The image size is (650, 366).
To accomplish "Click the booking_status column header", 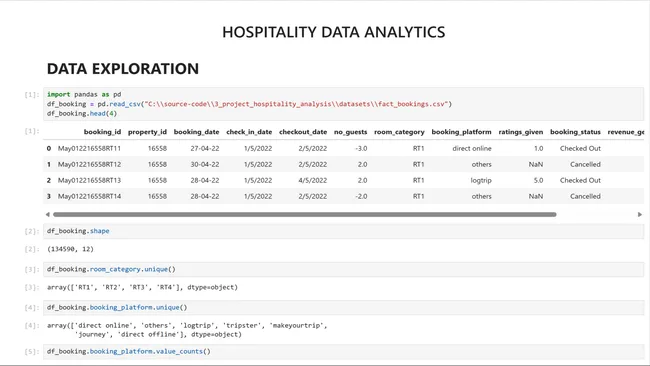I will [x=575, y=132].
